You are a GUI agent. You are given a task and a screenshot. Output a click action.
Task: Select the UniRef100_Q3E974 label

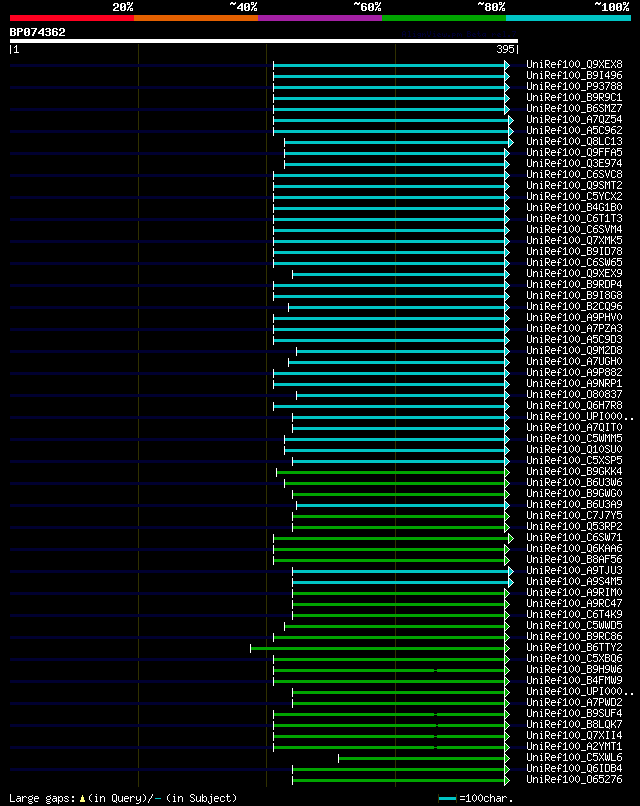coord(574,163)
